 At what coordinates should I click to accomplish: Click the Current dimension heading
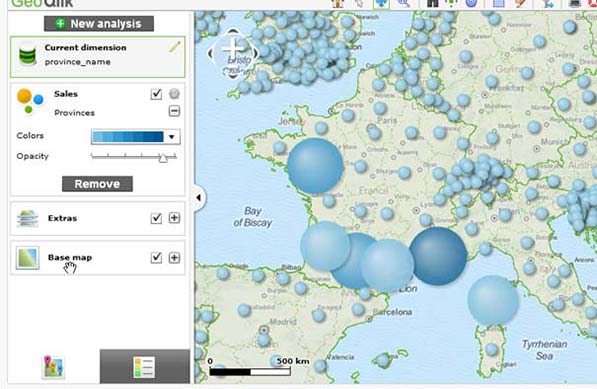pos(85,48)
